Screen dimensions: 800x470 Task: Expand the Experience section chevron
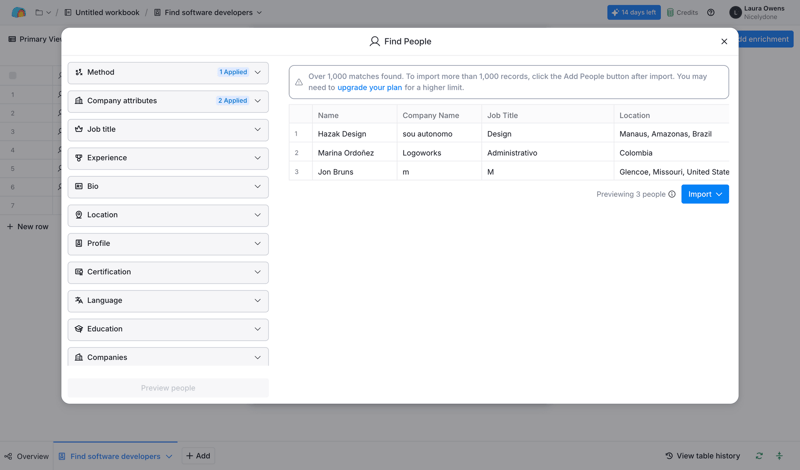click(x=258, y=158)
